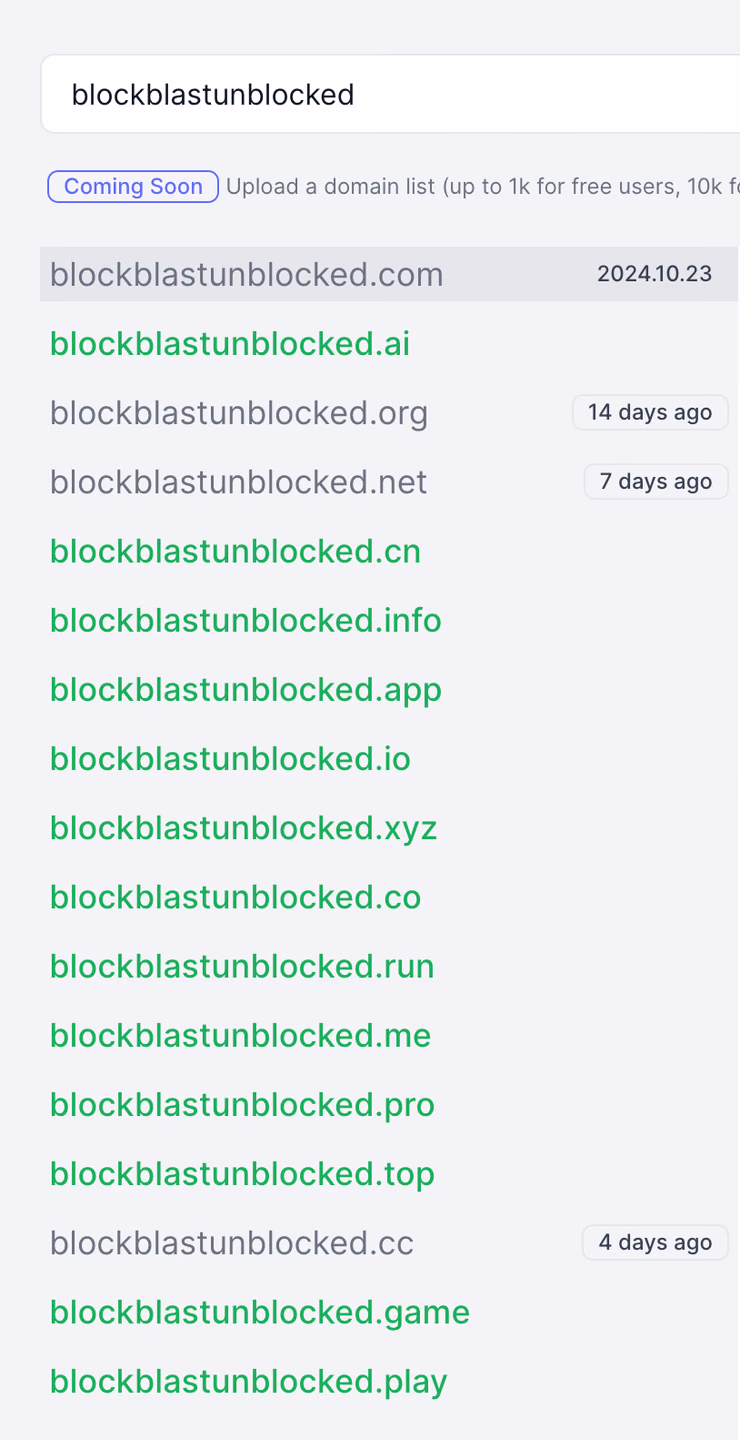Select the blockblastunblocked.co domain

click(x=235, y=897)
